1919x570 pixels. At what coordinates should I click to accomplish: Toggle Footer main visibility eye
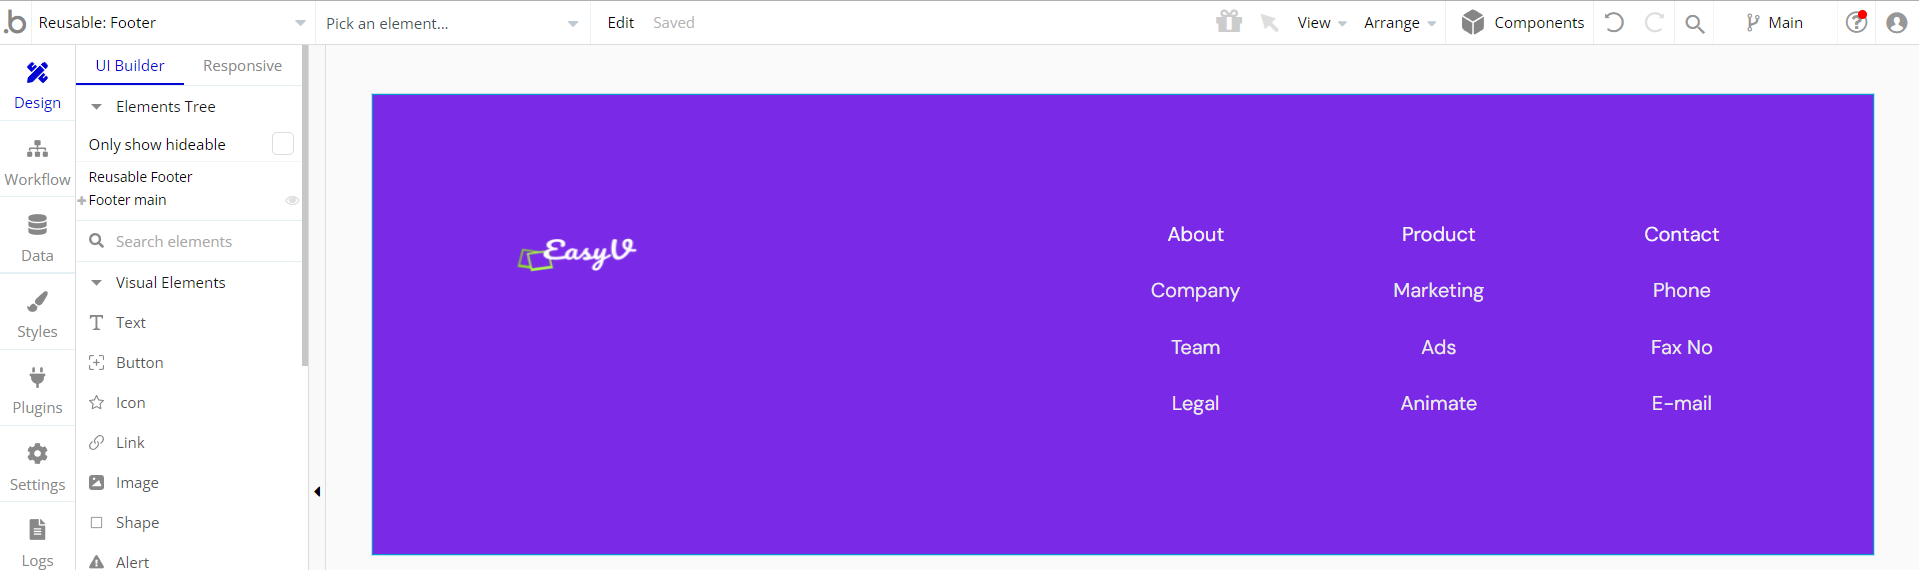[x=292, y=200]
